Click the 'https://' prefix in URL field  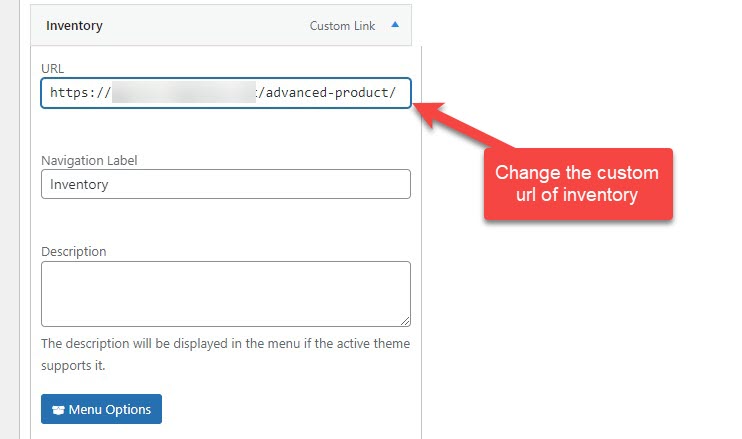click(x=80, y=93)
